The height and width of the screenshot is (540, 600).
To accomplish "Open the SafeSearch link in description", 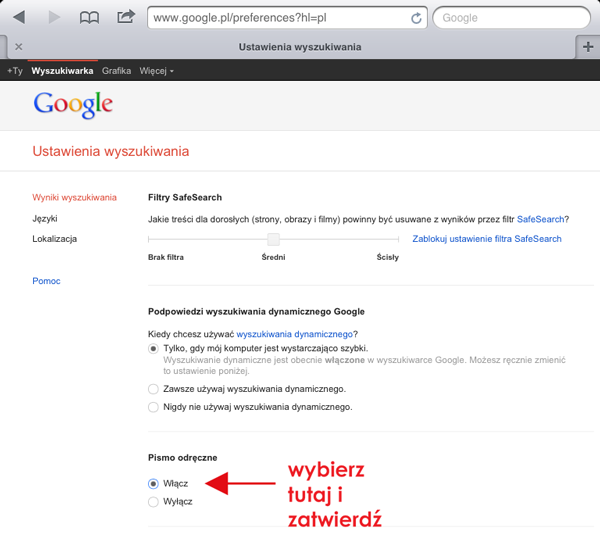I will 540,219.
